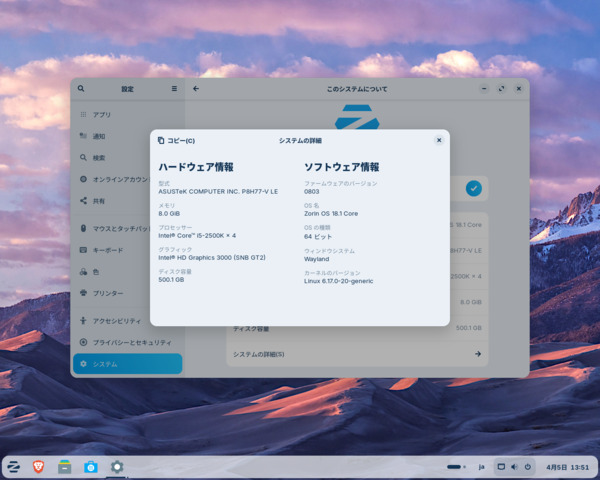Click the 500.1 GB disk value in dialog
The height and width of the screenshot is (480, 600).
pos(171,280)
